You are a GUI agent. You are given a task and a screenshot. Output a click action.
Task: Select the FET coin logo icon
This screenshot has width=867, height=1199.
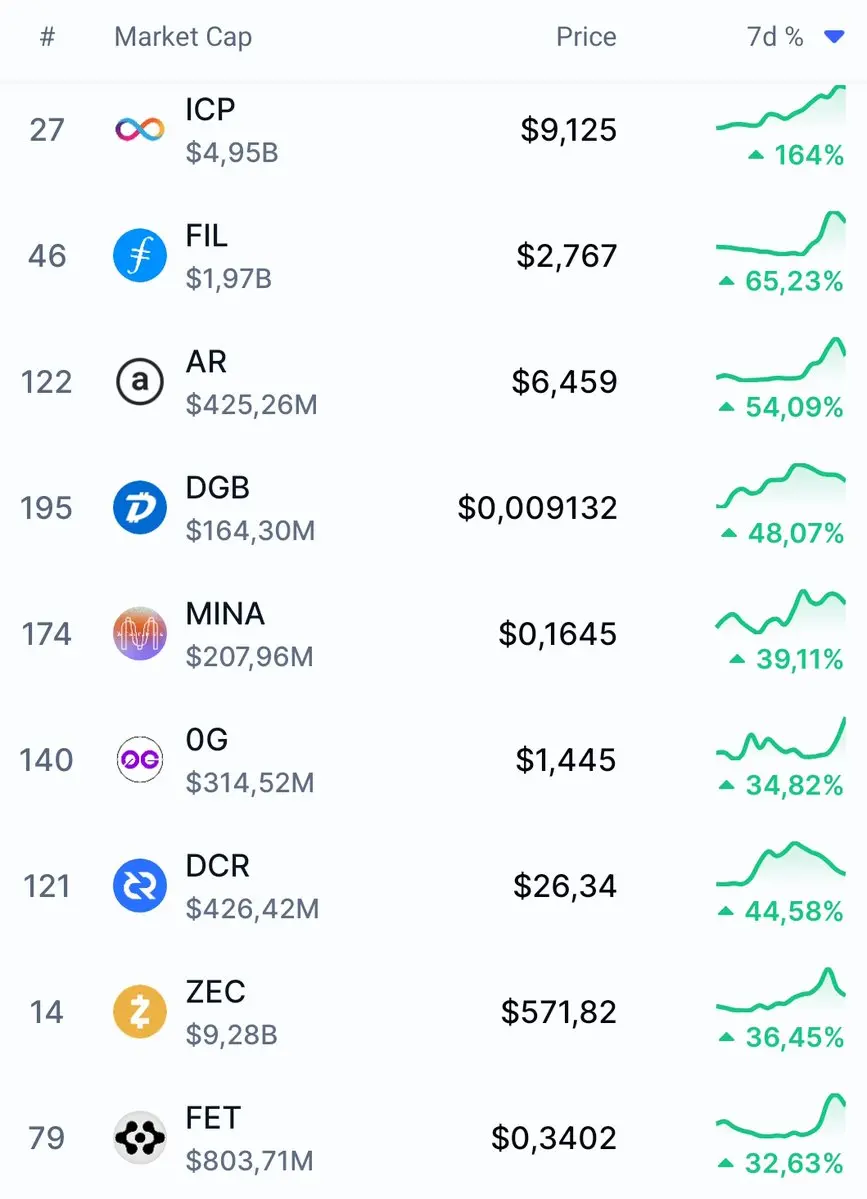(x=139, y=1138)
